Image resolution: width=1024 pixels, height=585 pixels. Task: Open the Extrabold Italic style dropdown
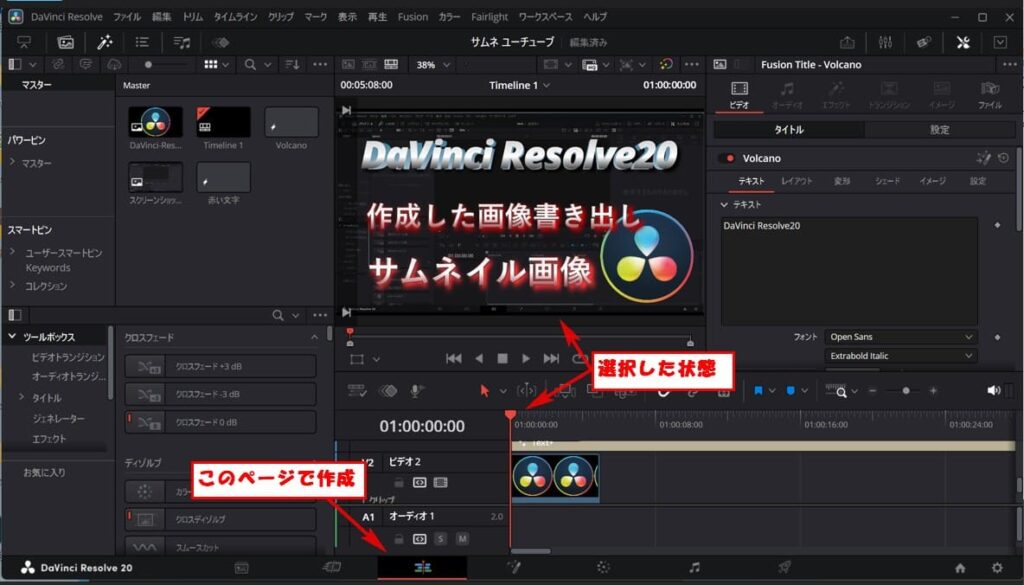pos(901,356)
